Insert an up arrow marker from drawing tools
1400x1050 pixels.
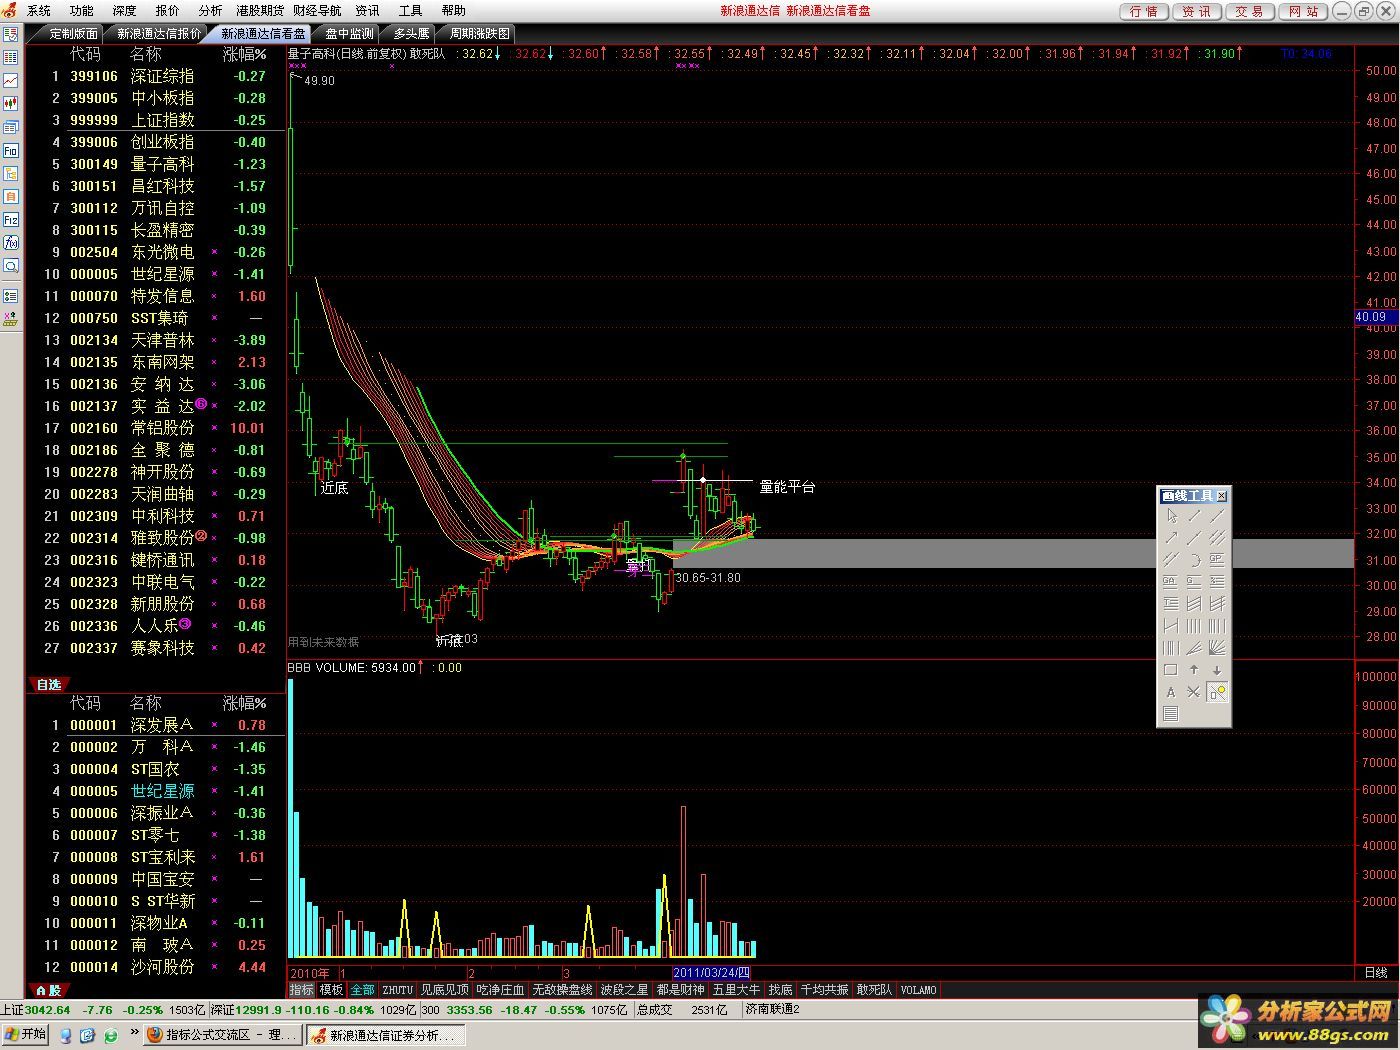pos(1194,670)
